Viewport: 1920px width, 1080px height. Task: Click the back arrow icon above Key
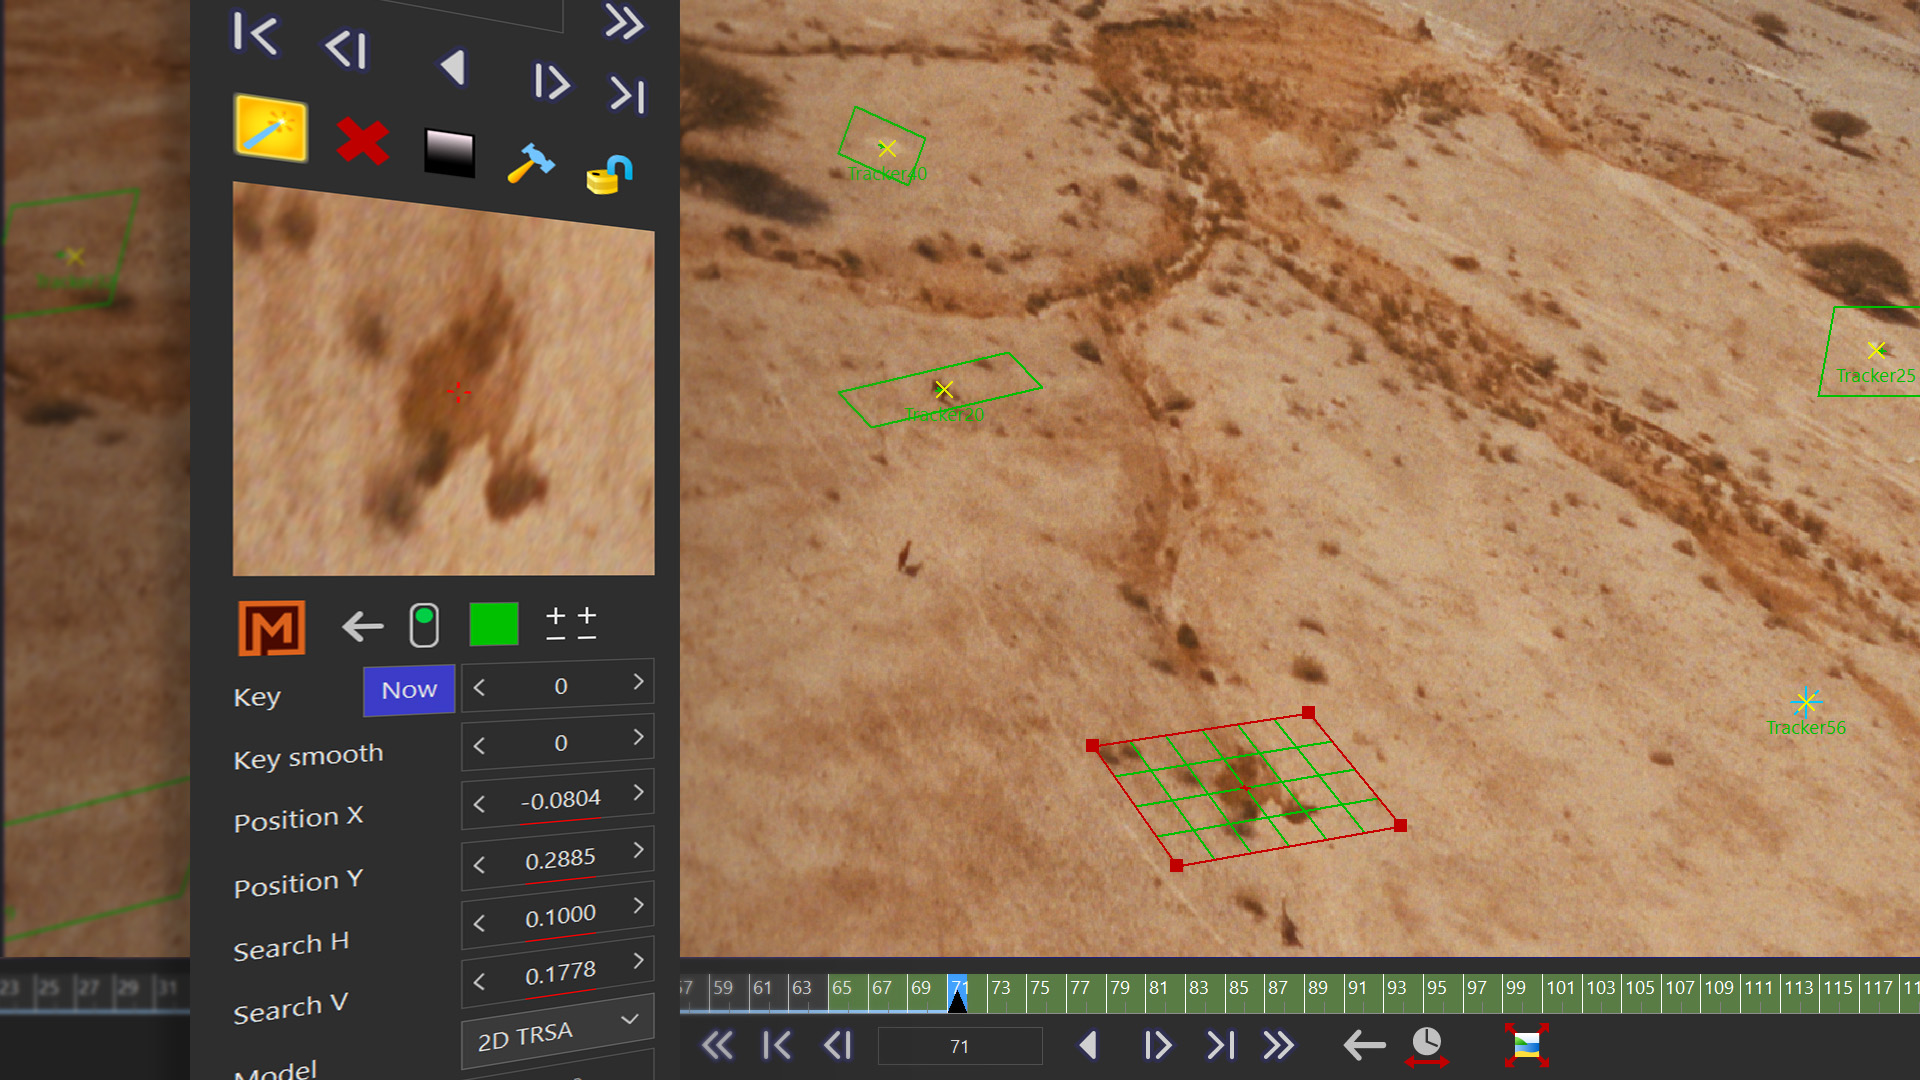pos(361,627)
